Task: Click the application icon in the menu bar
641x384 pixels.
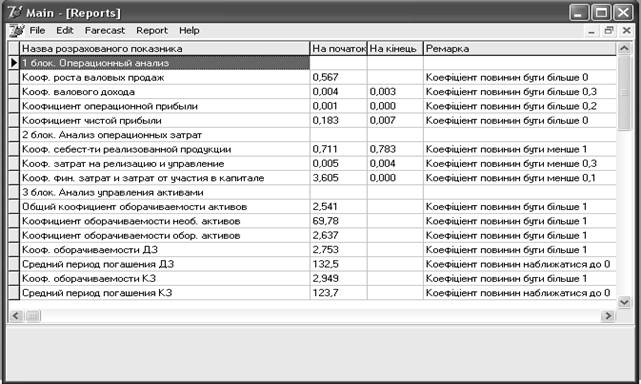Action: 17,31
